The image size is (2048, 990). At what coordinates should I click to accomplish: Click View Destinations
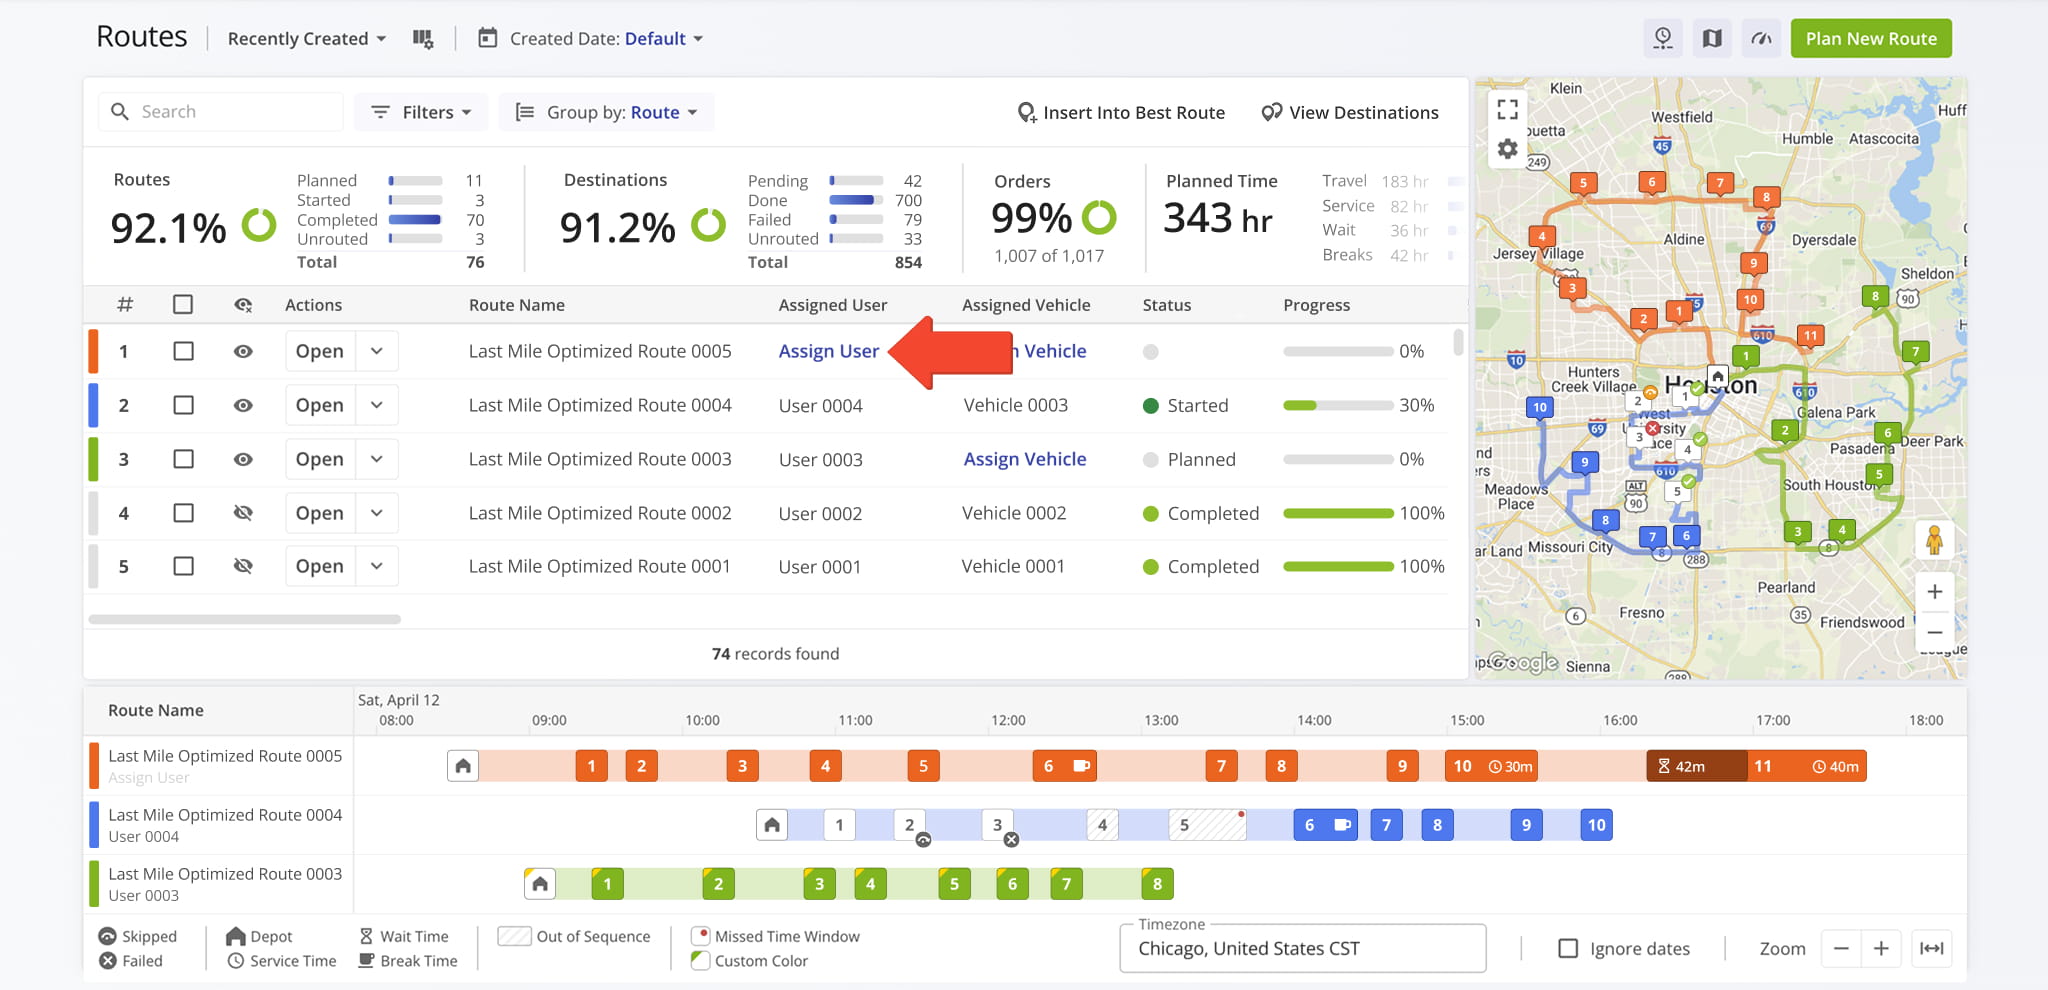(1350, 112)
